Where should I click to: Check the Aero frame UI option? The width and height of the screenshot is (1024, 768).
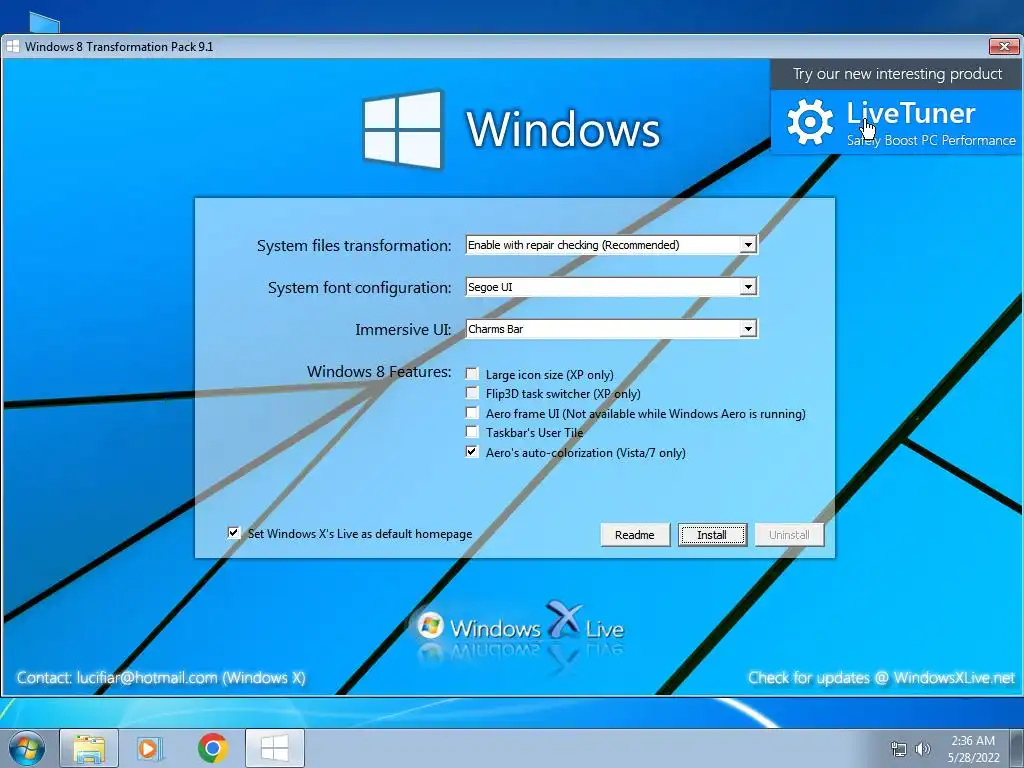point(472,412)
